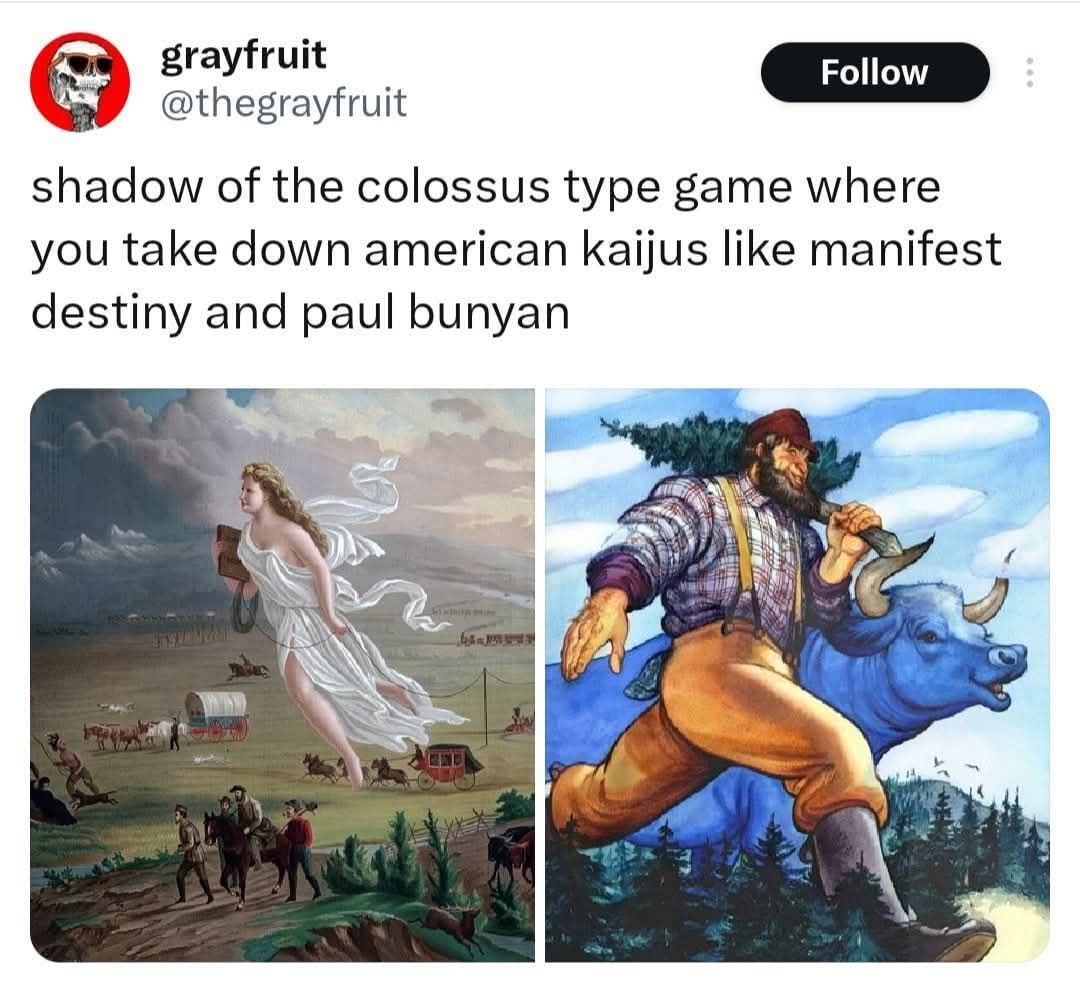Open the grayfruit display name link
The width and height of the screenshot is (1080, 989).
click(x=243, y=55)
